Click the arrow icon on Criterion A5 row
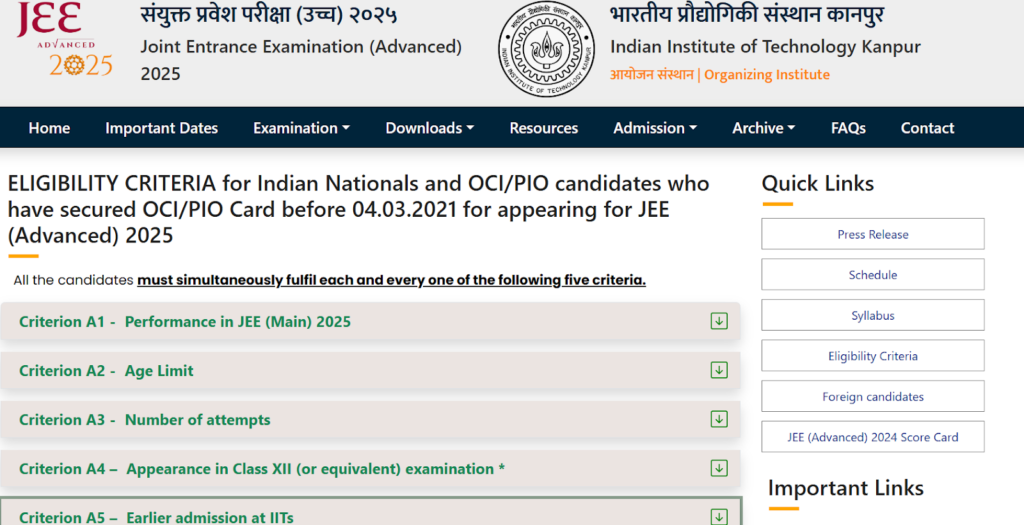Image resolution: width=1024 pixels, height=525 pixels. [x=719, y=517]
